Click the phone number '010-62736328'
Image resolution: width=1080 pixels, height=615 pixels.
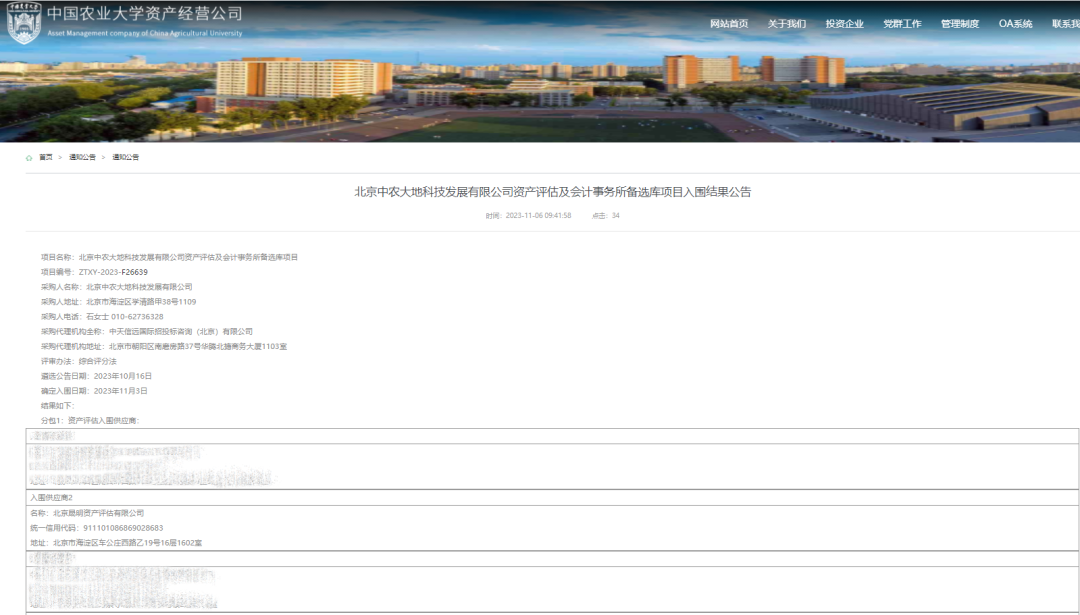point(137,317)
